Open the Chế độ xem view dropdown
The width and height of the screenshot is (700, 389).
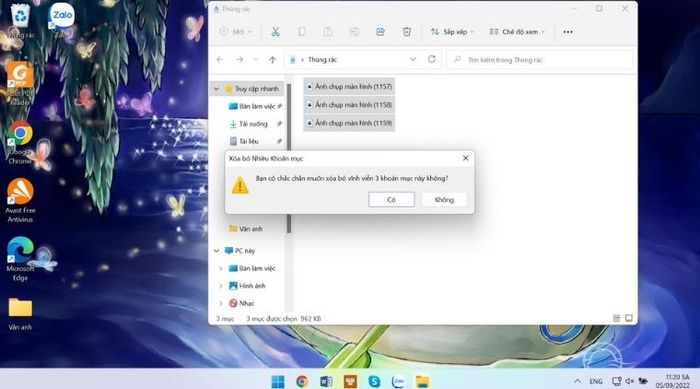coord(517,32)
